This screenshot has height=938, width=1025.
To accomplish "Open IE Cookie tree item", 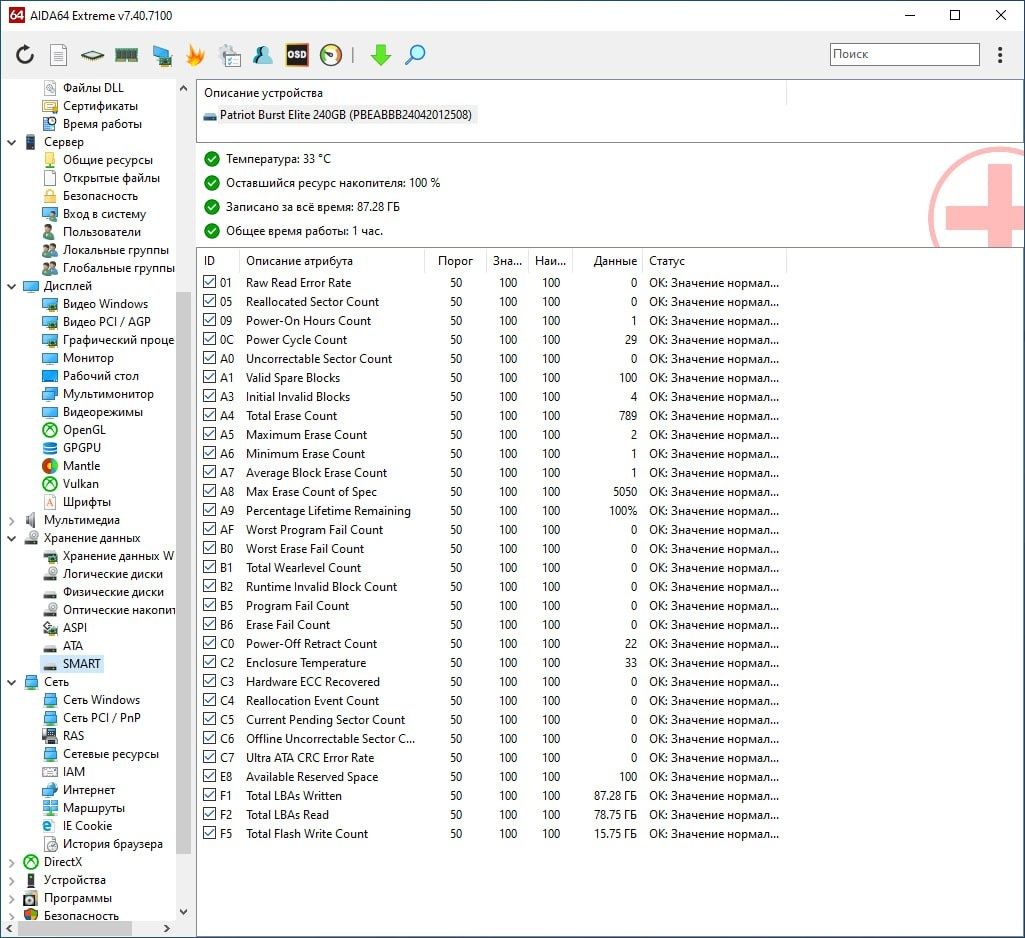I will click(x=87, y=826).
